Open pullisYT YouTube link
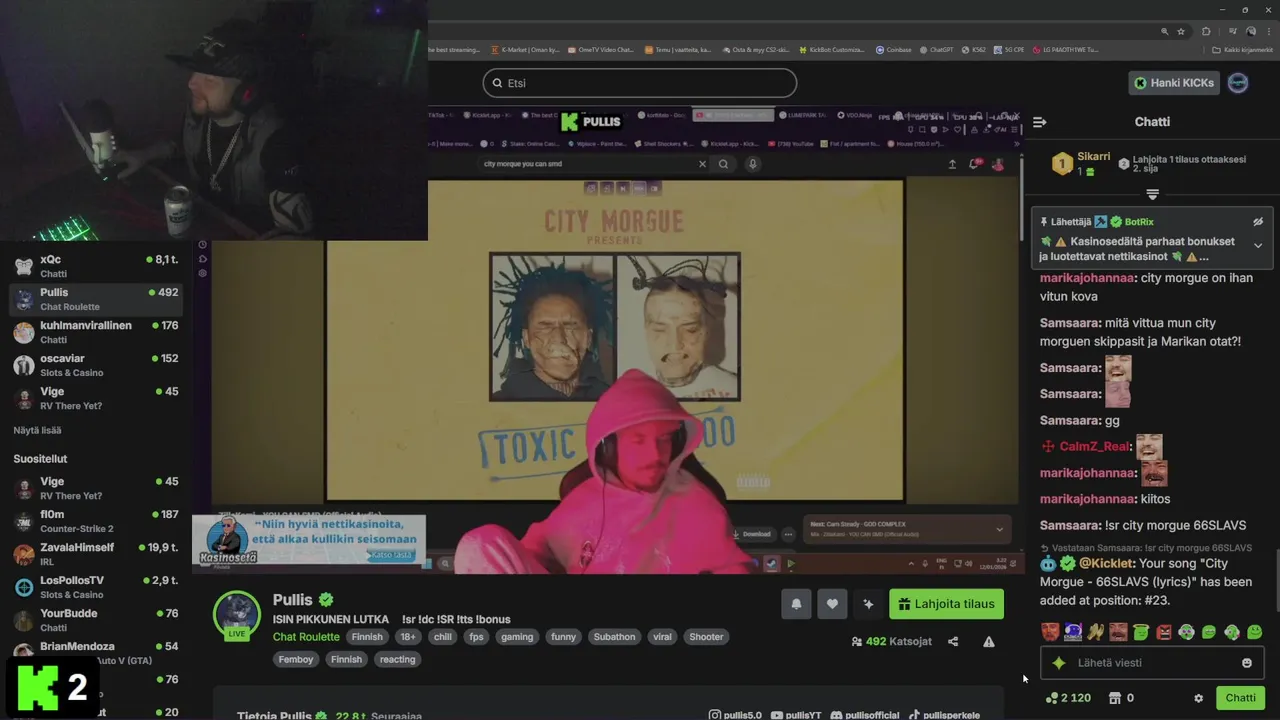 (795, 715)
